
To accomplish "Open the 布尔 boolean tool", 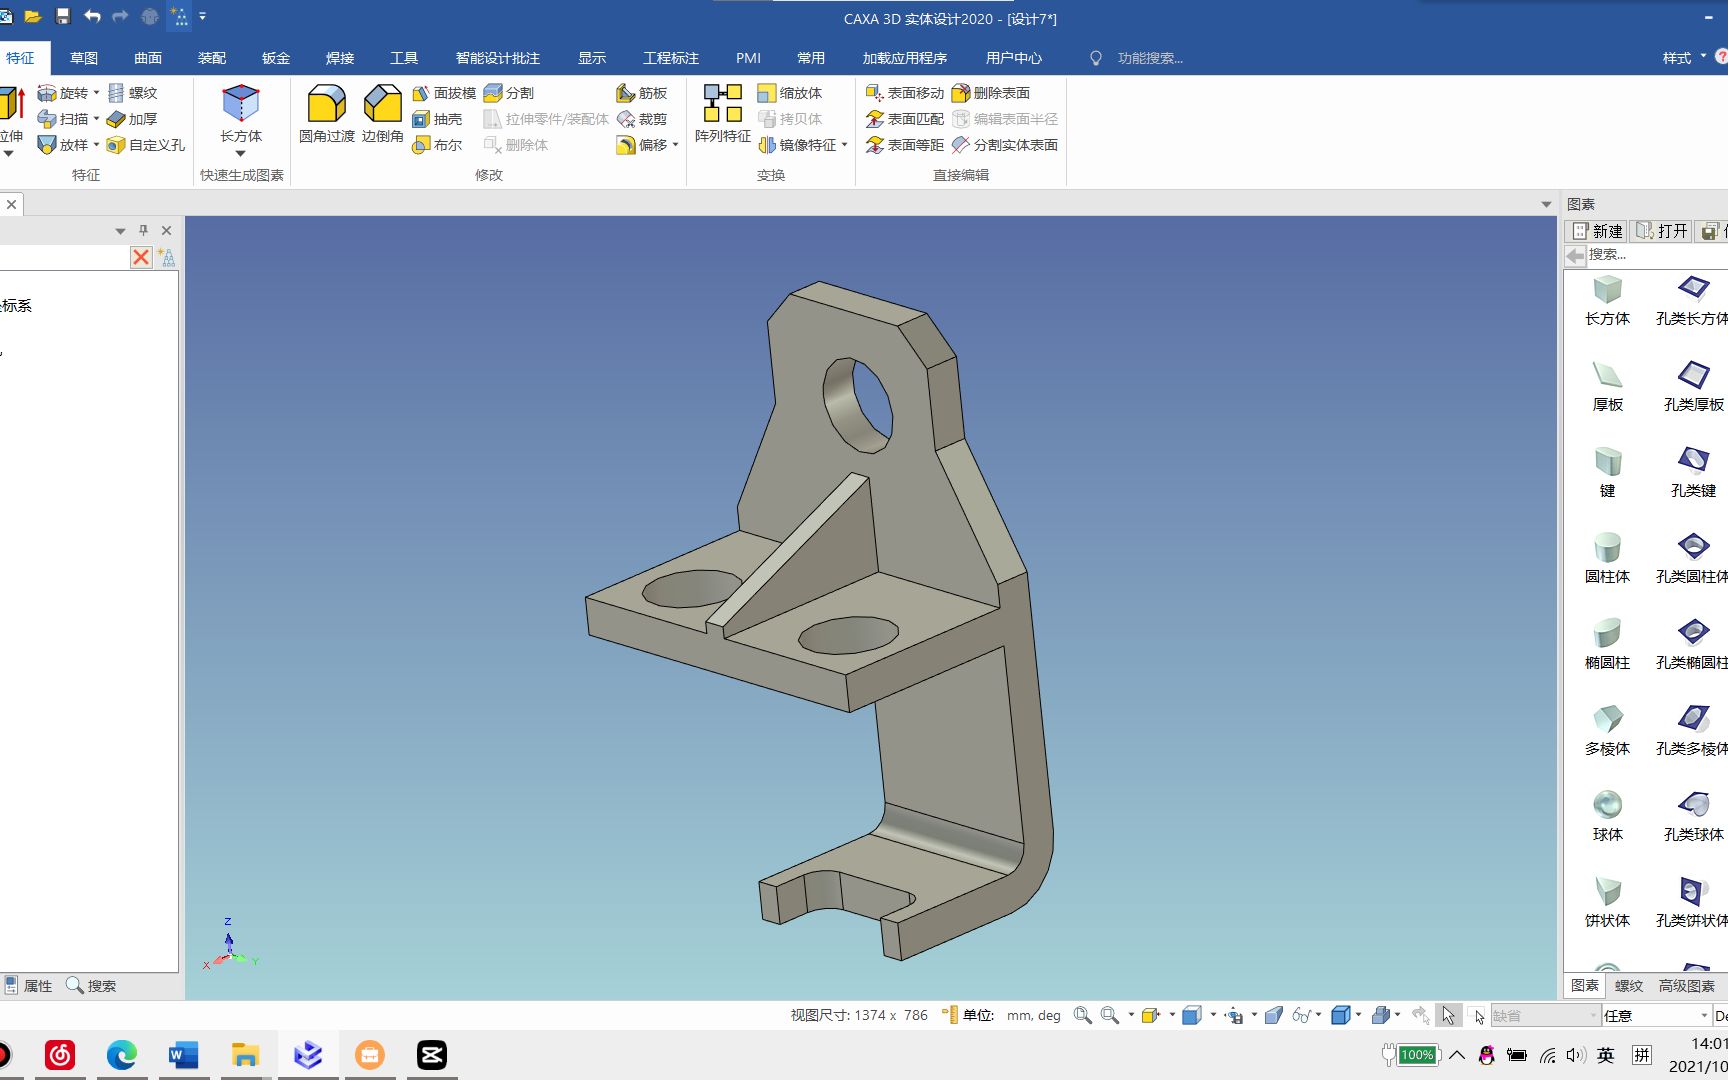I will [x=437, y=145].
